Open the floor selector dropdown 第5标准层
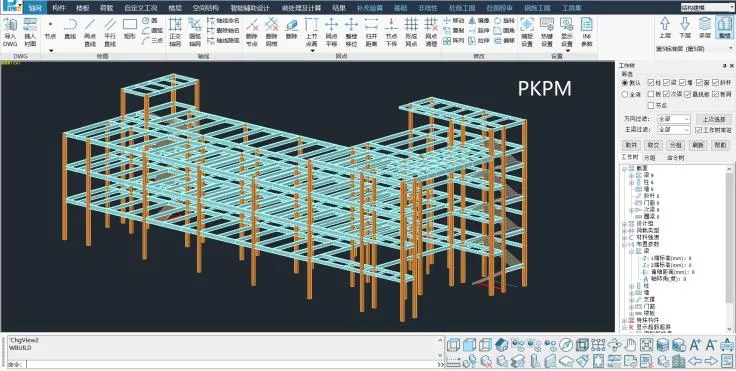This screenshot has height=371, width=736. coord(694,49)
